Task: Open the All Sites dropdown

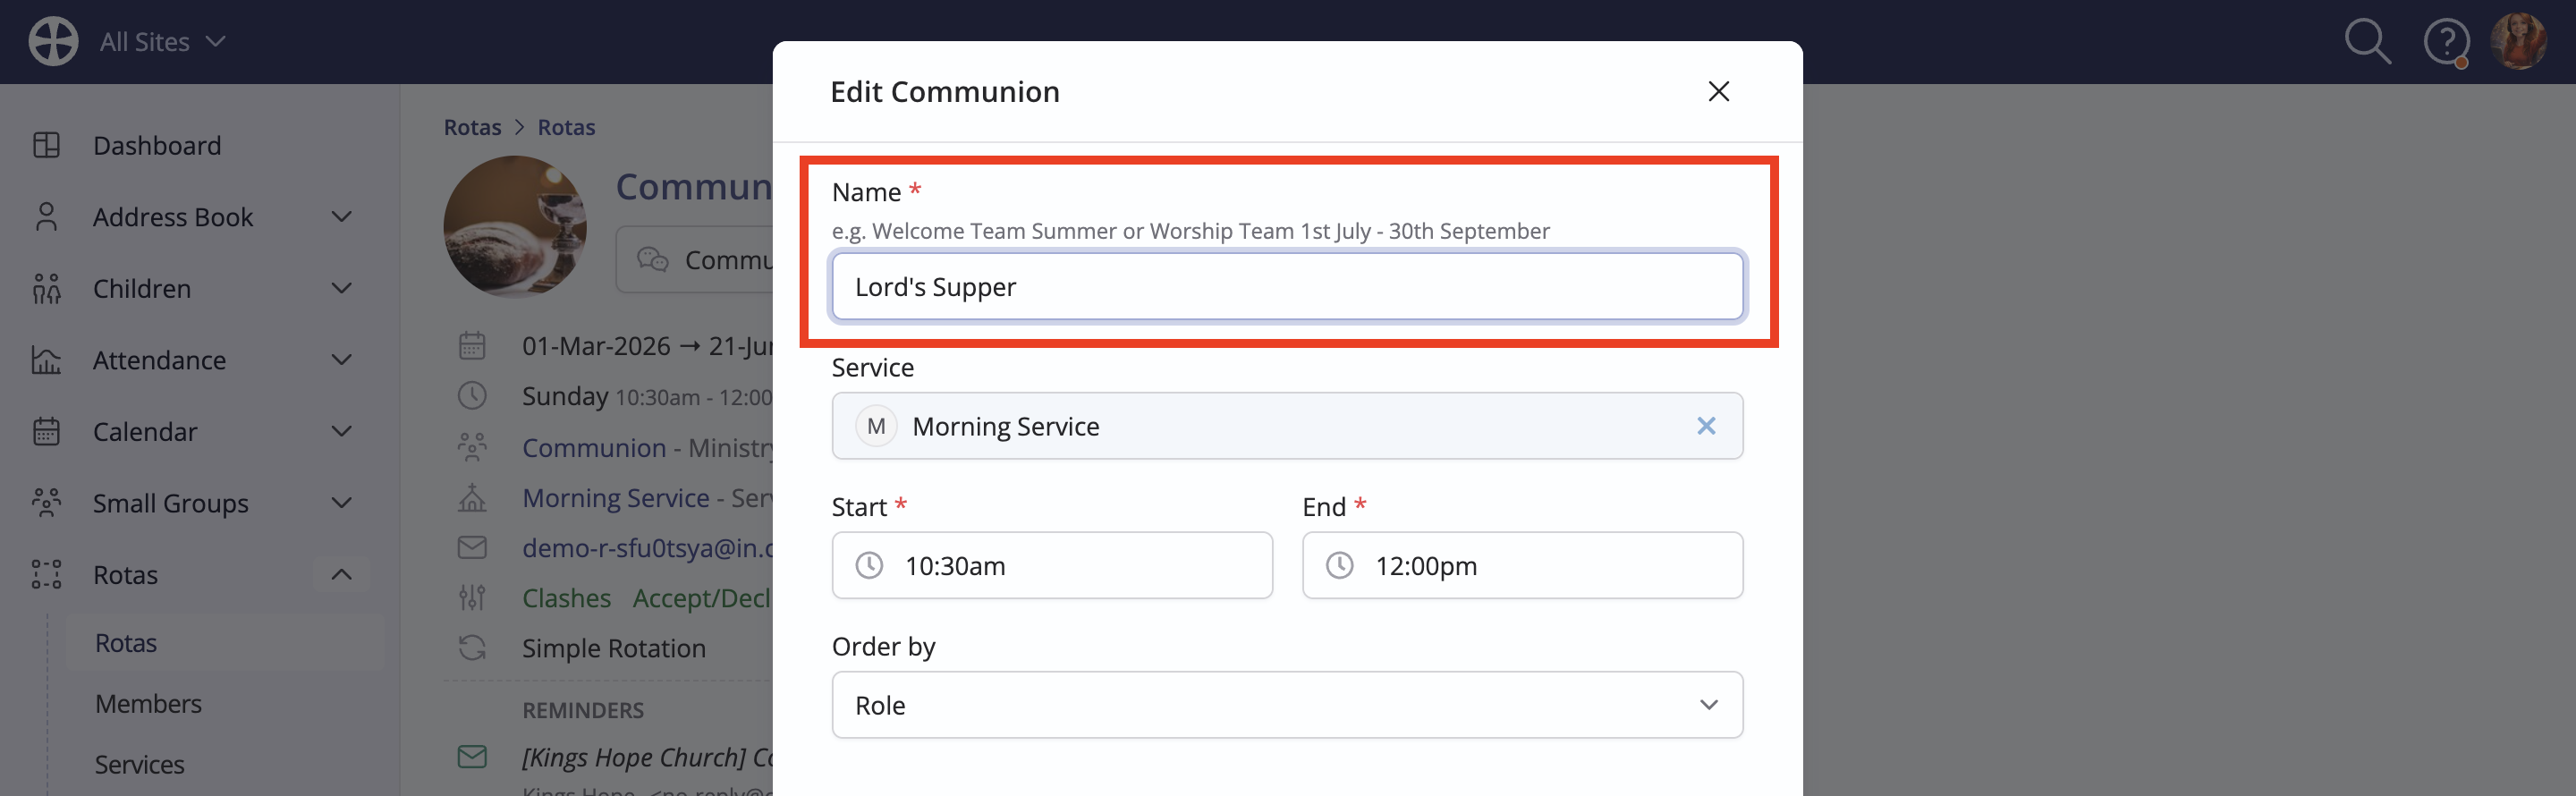Action: (x=162, y=42)
